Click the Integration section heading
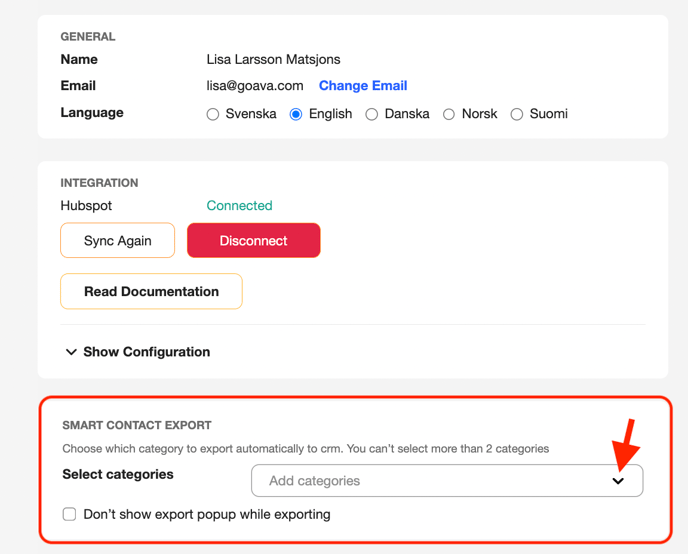 click(x=99, y=183)
